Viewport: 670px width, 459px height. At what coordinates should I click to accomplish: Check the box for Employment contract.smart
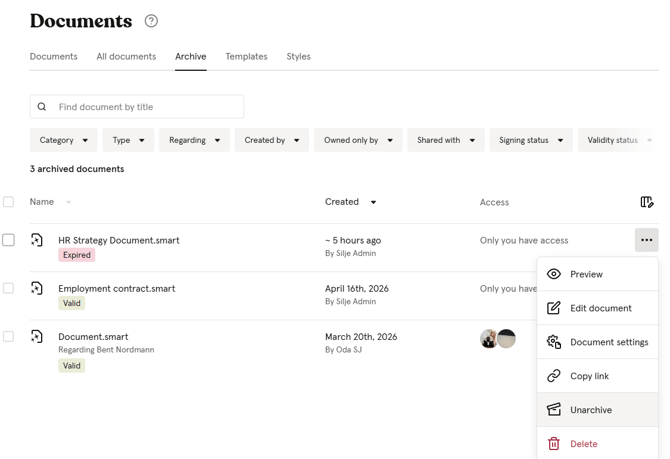8,288
